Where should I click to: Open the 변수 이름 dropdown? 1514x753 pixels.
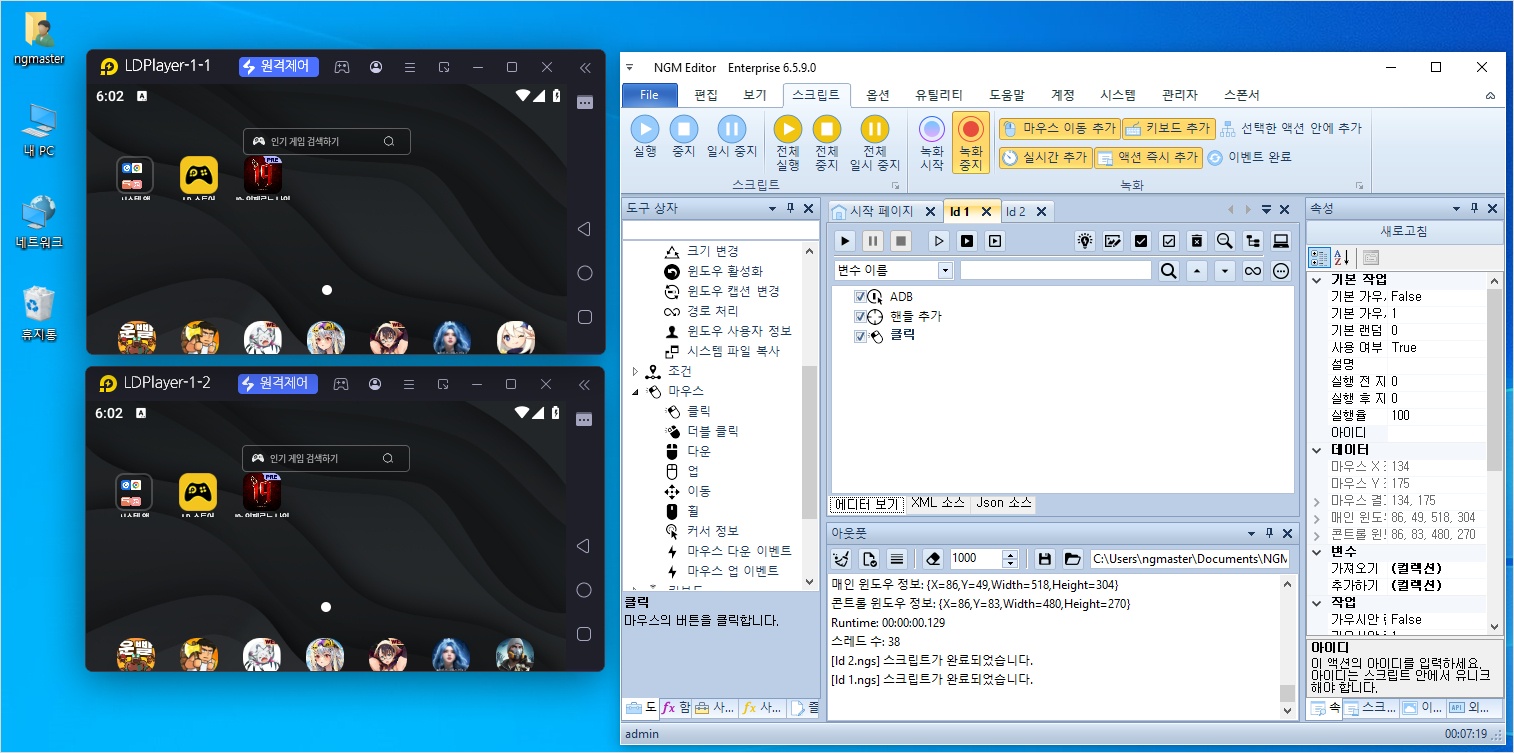[945, 271]
